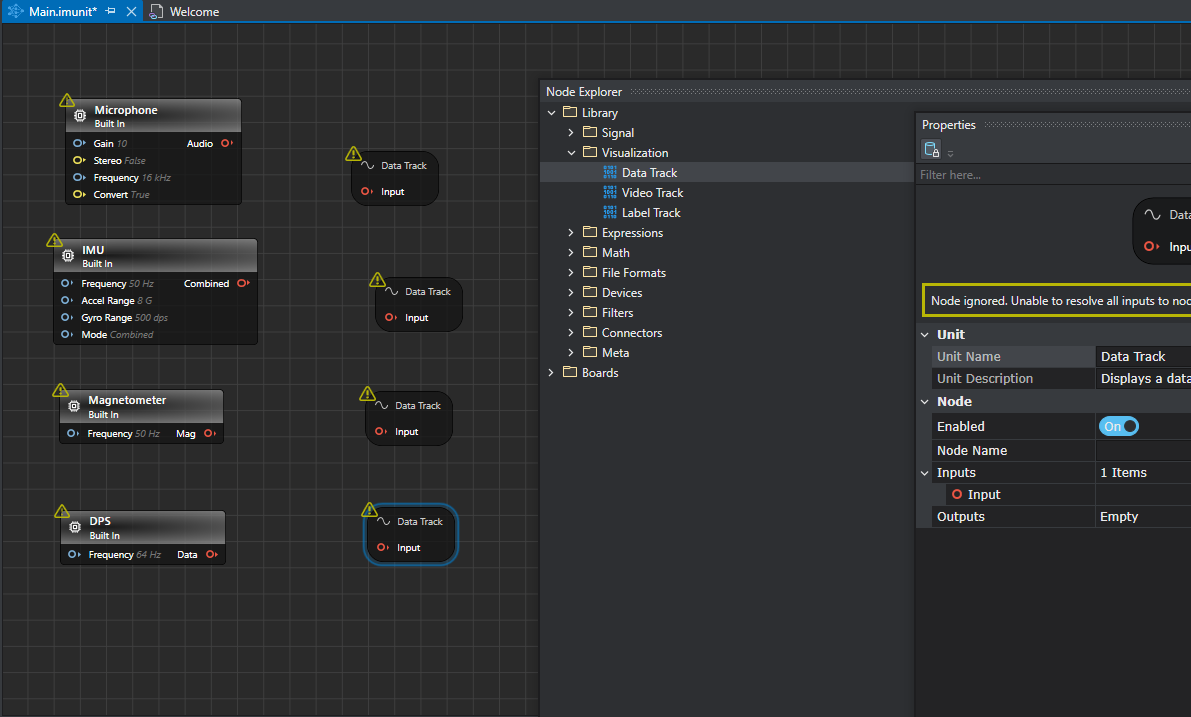The height and width of the screenshot is (717, 1191).
Task: Click the IMU node chip icon
Action: coord(68,255)
